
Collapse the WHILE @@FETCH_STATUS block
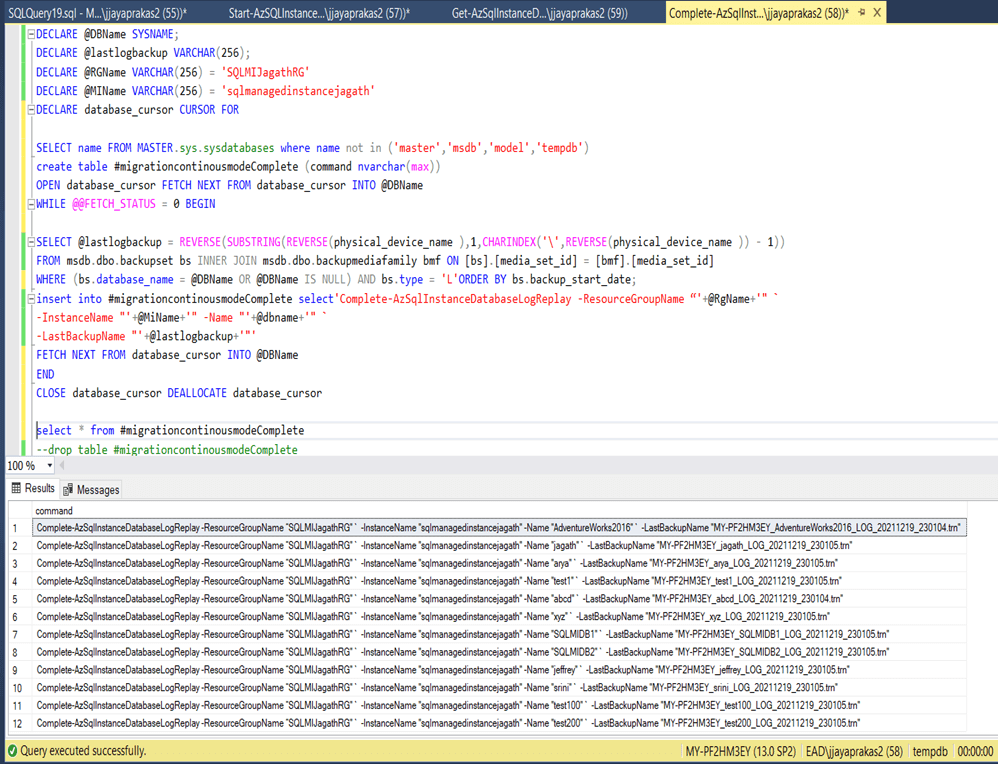click(x=31, y=204)
